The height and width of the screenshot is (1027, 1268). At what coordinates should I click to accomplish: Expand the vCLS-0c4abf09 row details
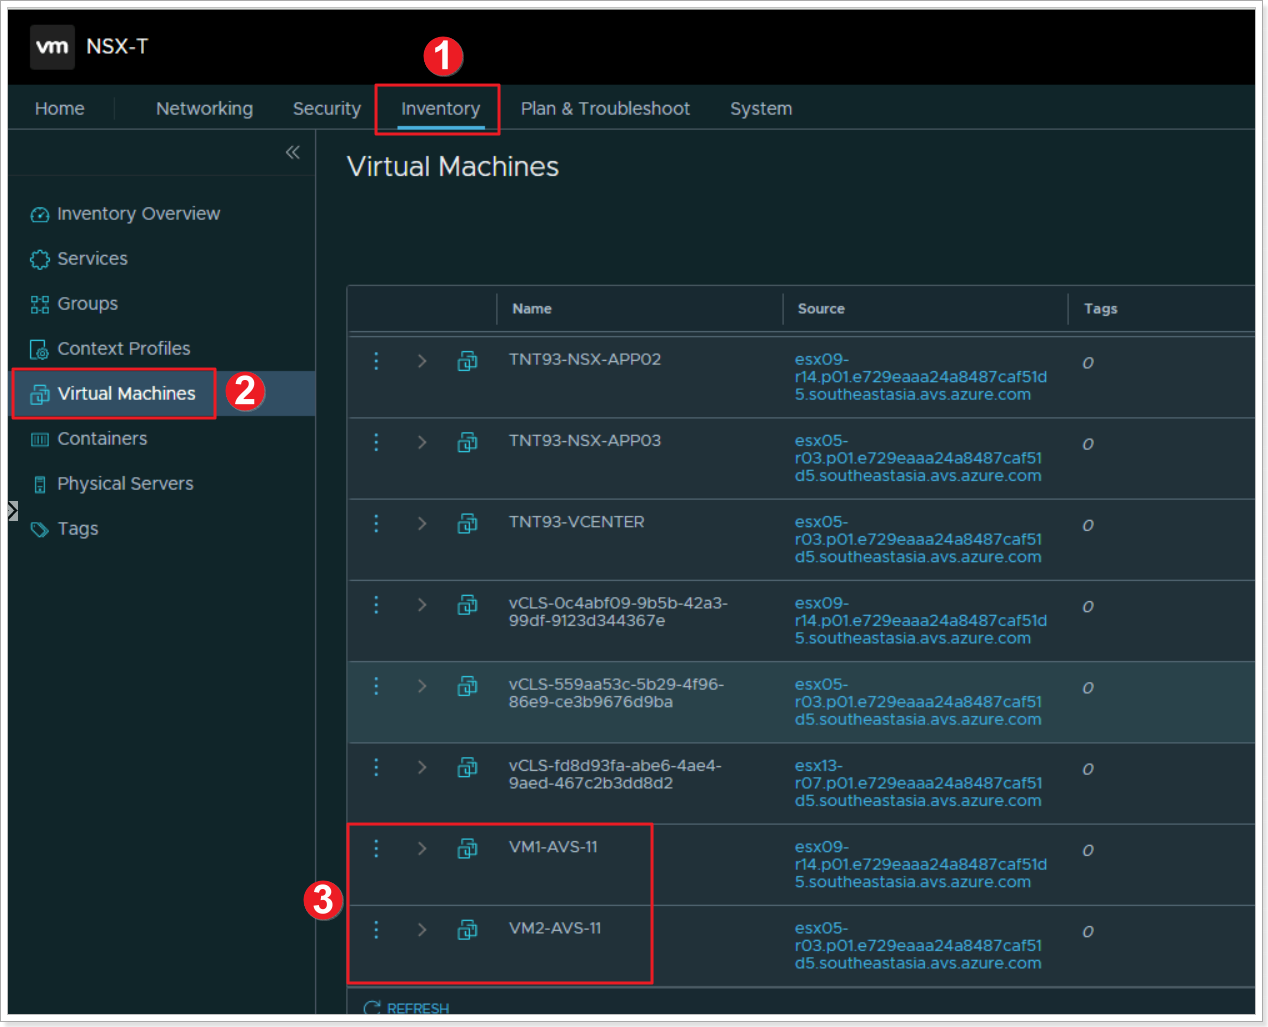(x=422, y=604)
